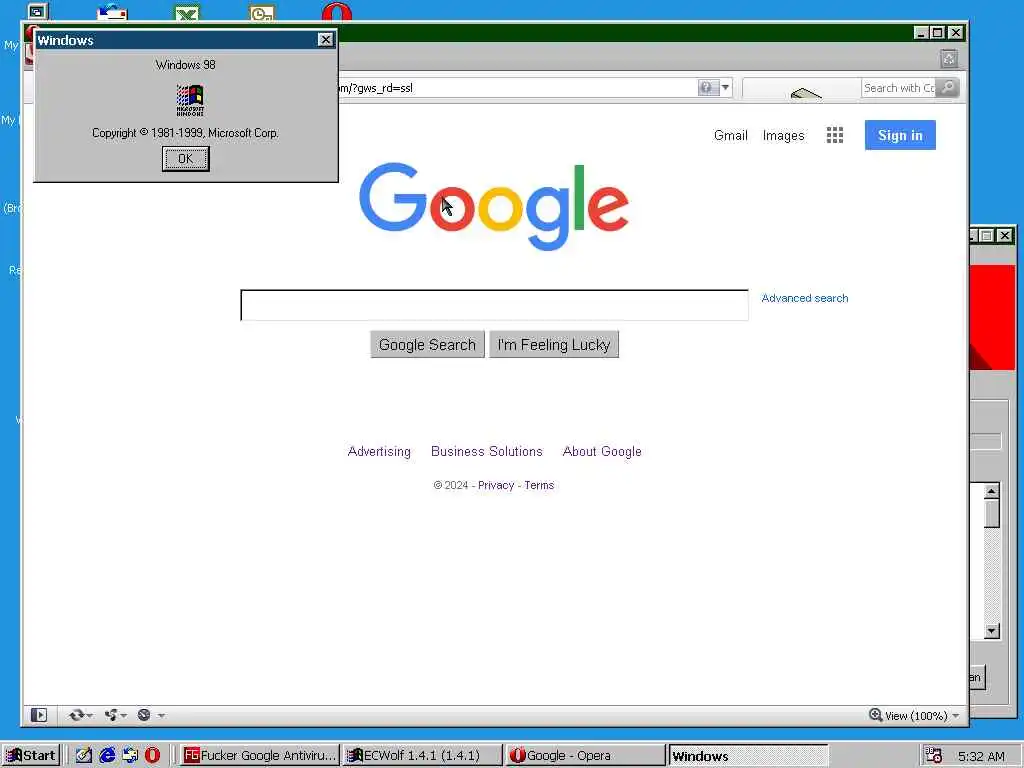Open the address bar history dropdown arrow

726,88
